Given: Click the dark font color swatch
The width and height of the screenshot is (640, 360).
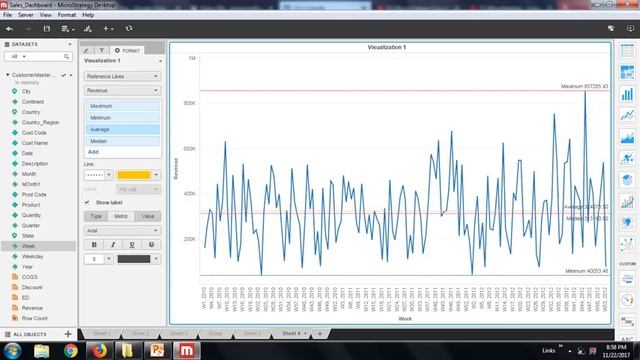Looking at the screenshot, I should 134,259.
